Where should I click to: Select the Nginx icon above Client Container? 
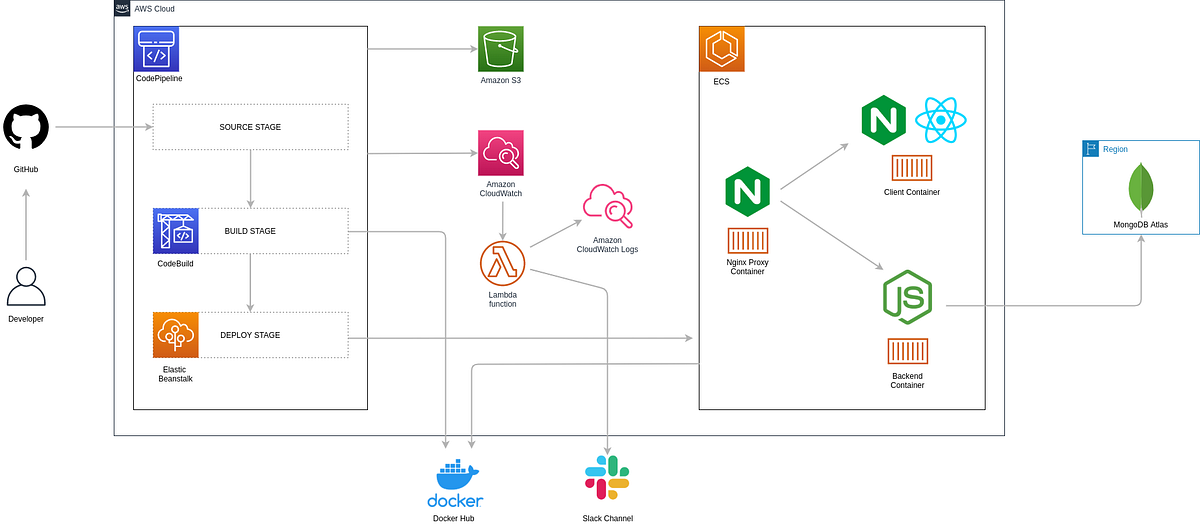pyautogui.click(x=884, y=121)
